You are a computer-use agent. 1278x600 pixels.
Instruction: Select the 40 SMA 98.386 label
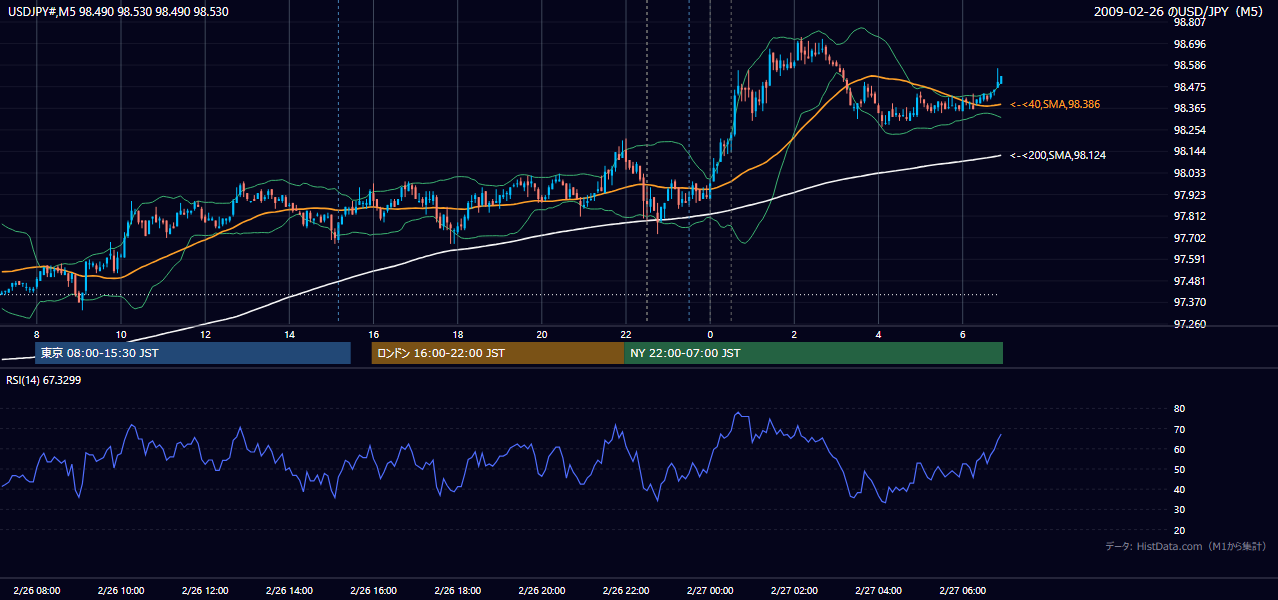[x=1056, y=104]
